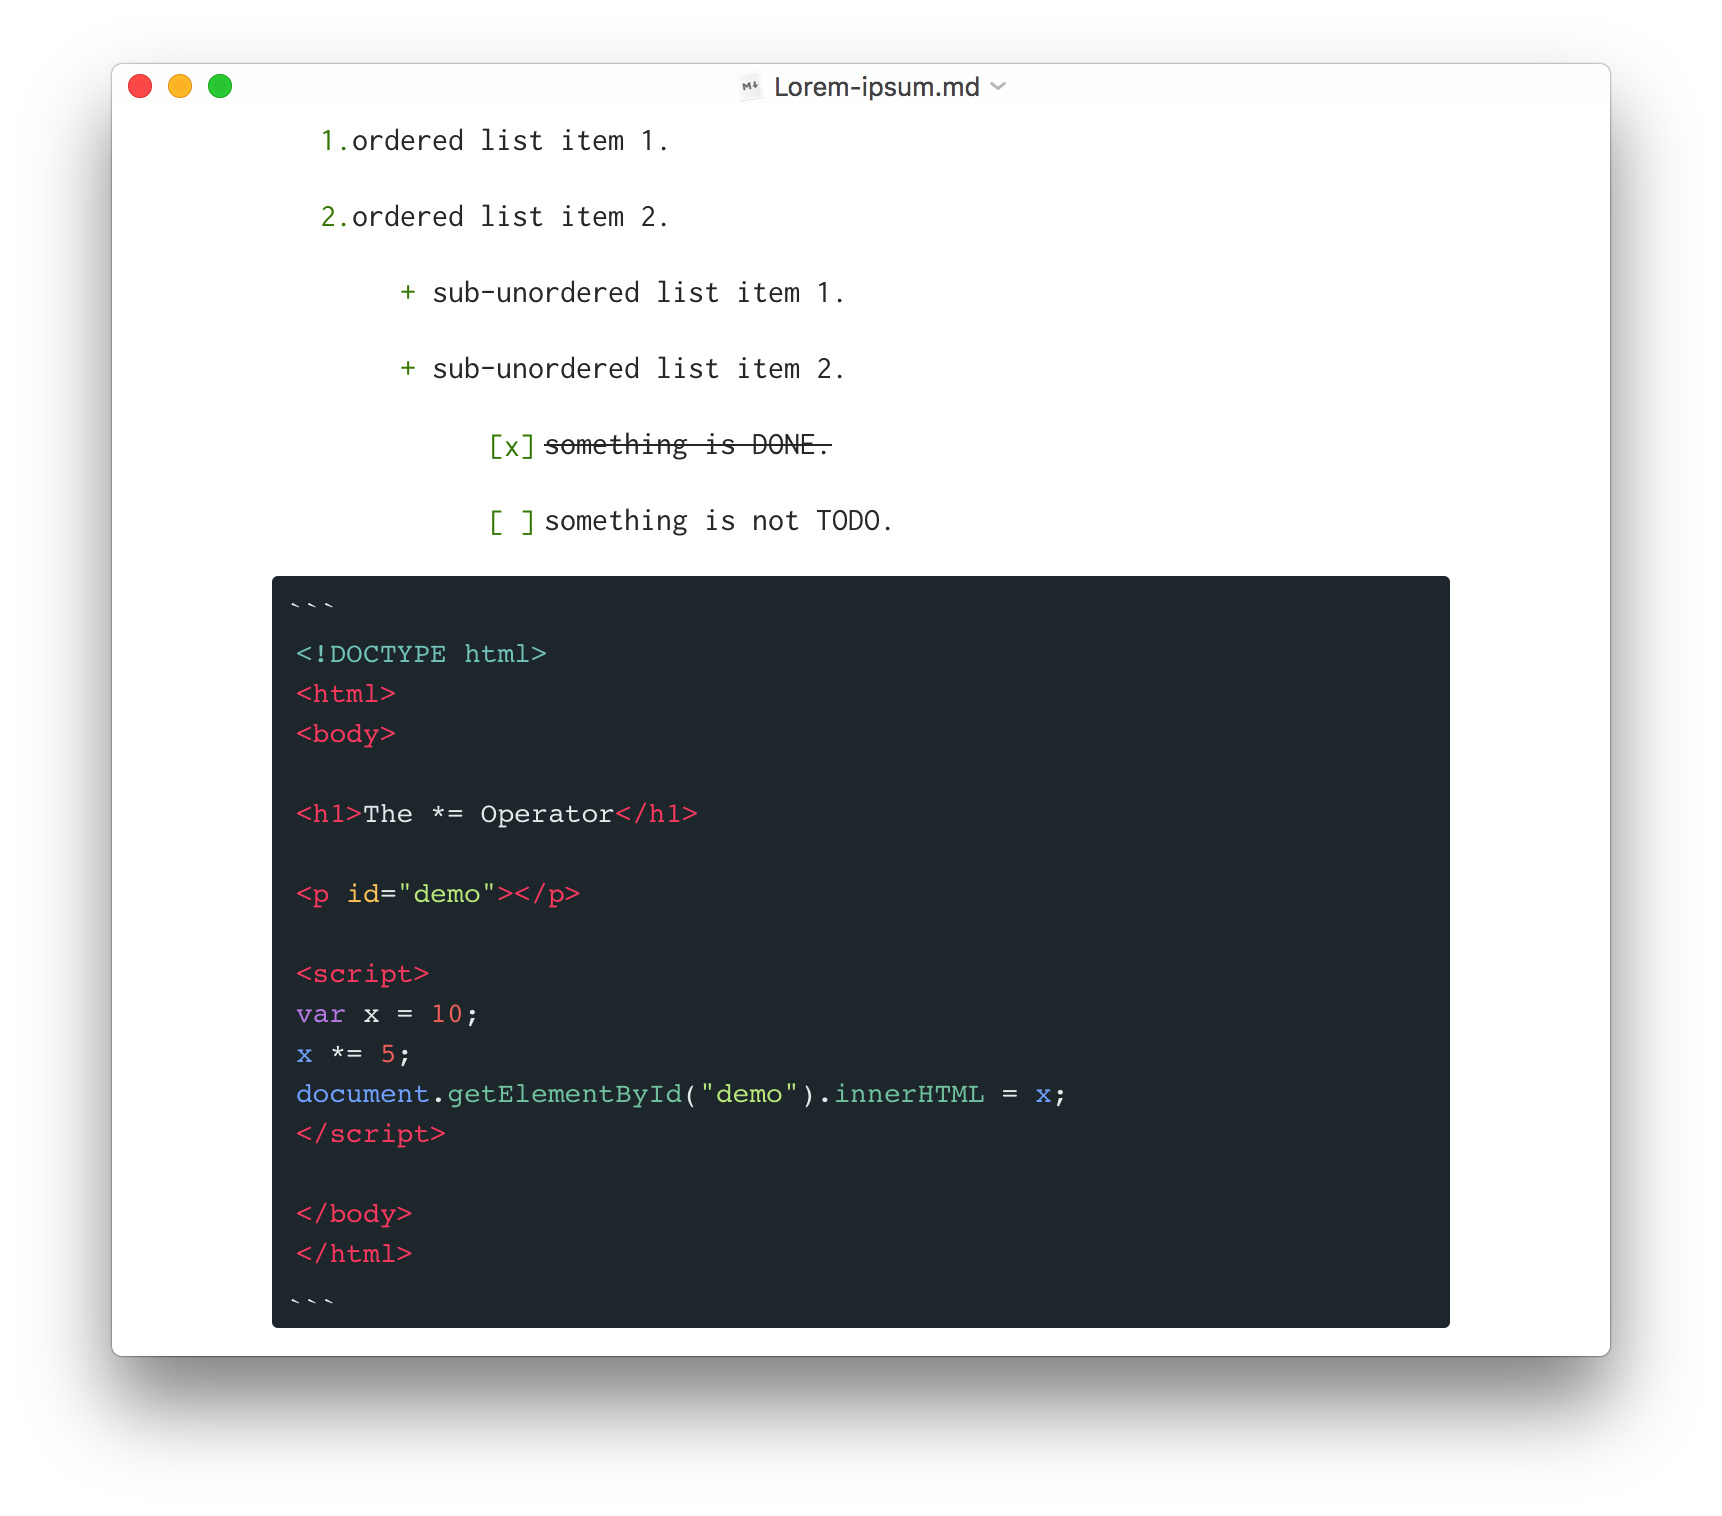Viewport: 1722px width, 1516px height.
Task: Click the '<h1>The *= Operator</h1>' line
Action: coord(497,814)
